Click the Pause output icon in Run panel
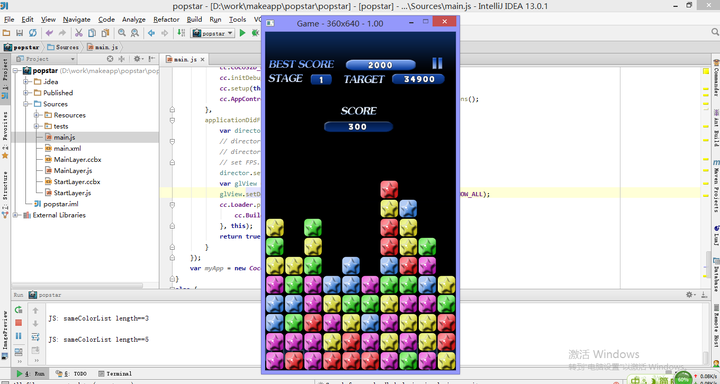Screen dimensions: 720x384 (18, 336)
